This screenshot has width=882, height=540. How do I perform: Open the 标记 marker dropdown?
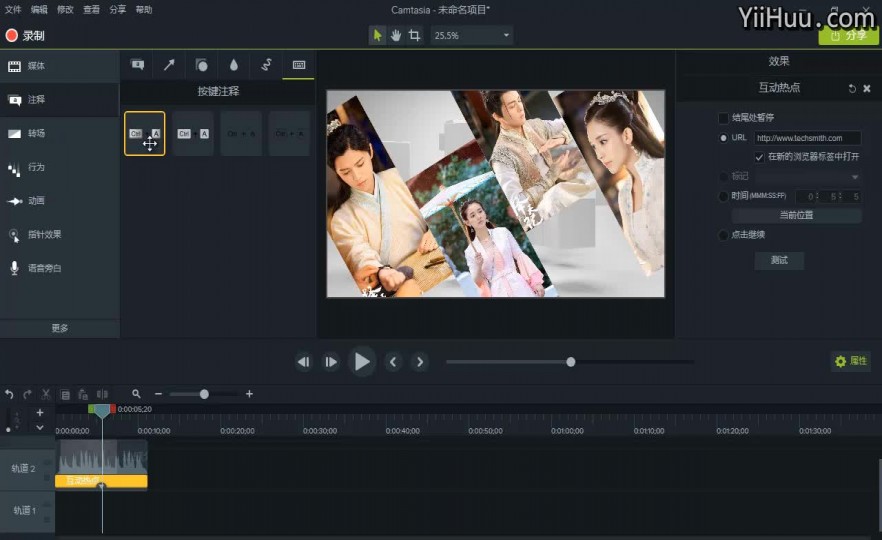pos(807,177)
